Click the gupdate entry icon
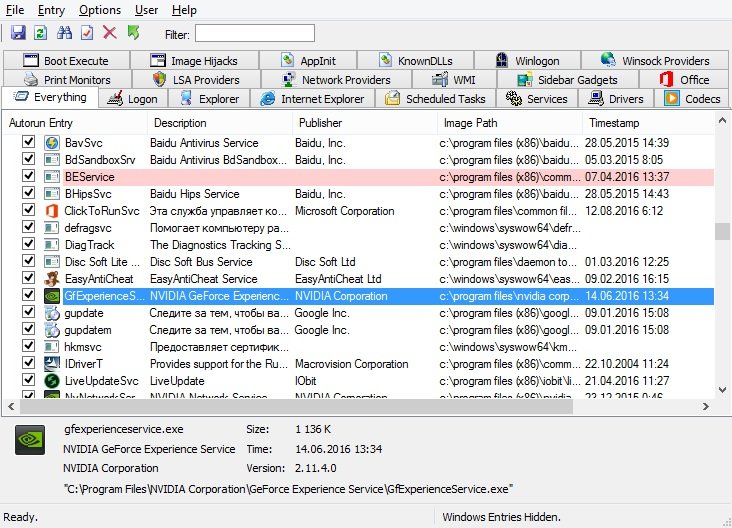 coord(52,313)
